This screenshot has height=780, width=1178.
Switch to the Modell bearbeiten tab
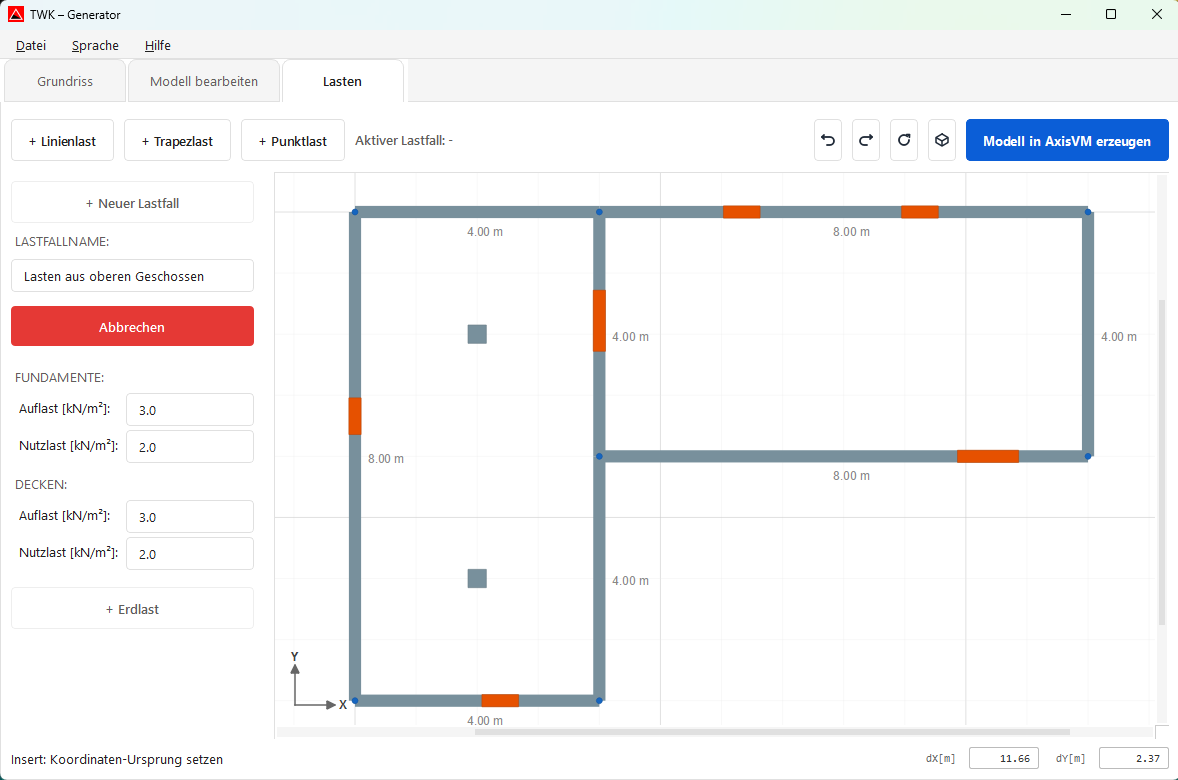point(204,81)
